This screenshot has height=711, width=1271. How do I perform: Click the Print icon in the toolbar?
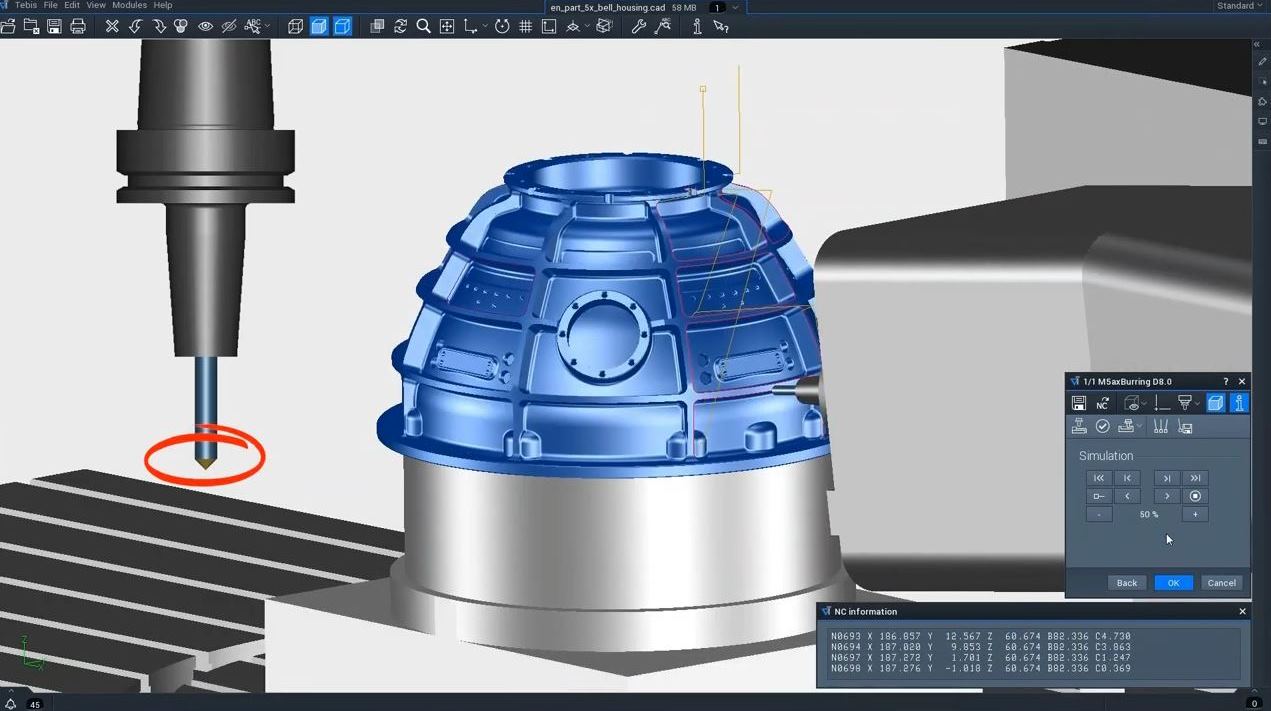[78, 26]
